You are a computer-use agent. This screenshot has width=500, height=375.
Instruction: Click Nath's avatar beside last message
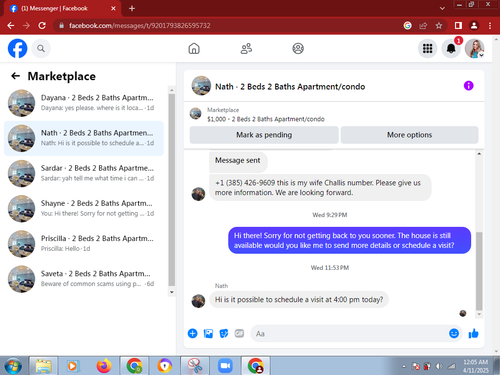click(x=198, y=301)
